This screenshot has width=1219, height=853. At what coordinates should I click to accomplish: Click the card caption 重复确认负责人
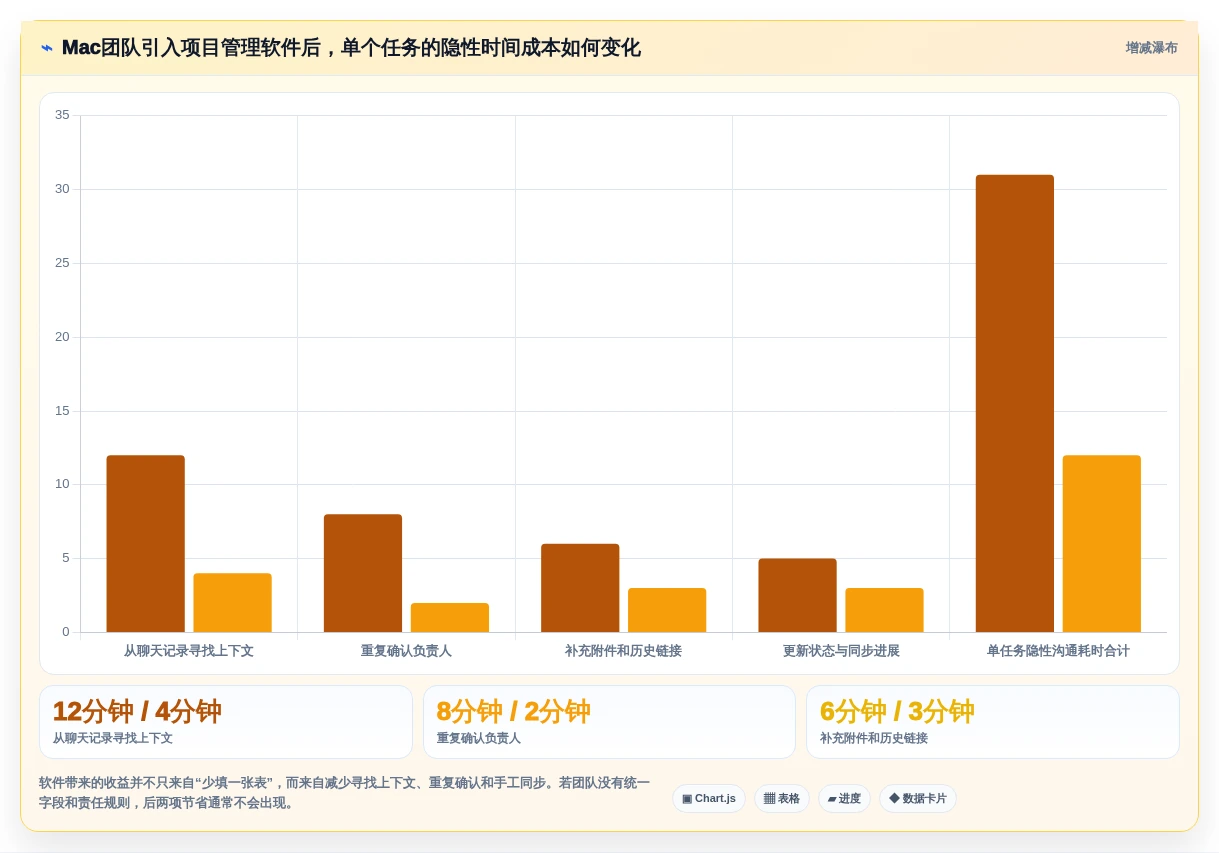(479, 738)
